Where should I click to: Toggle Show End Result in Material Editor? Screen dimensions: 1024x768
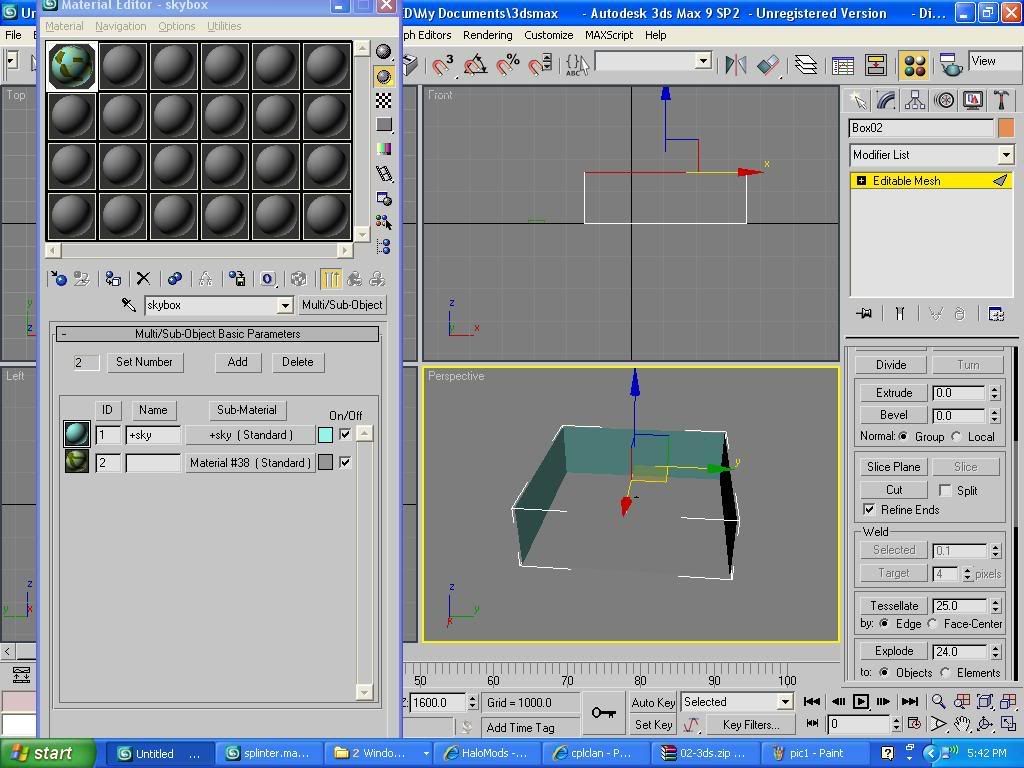coord(330,280)
